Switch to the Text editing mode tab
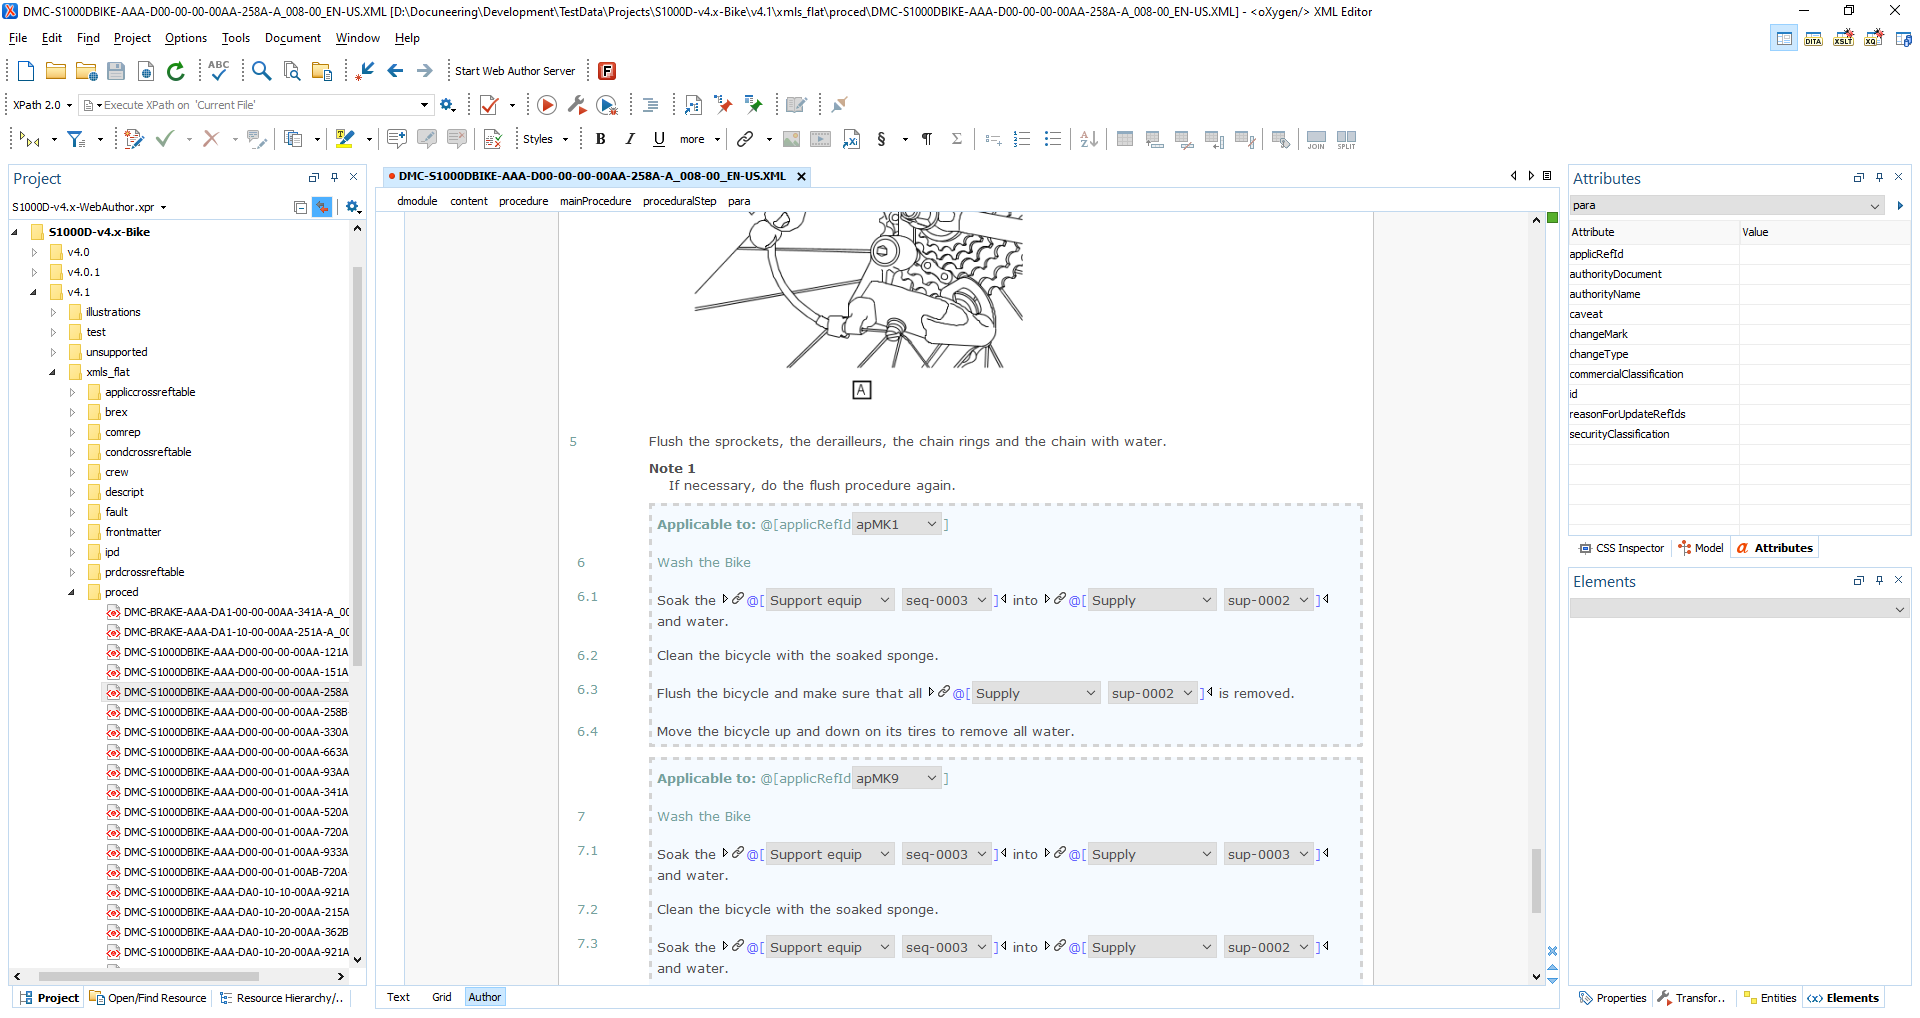The height and width of the screenshot is (1018, 1920). click(398, 997)
